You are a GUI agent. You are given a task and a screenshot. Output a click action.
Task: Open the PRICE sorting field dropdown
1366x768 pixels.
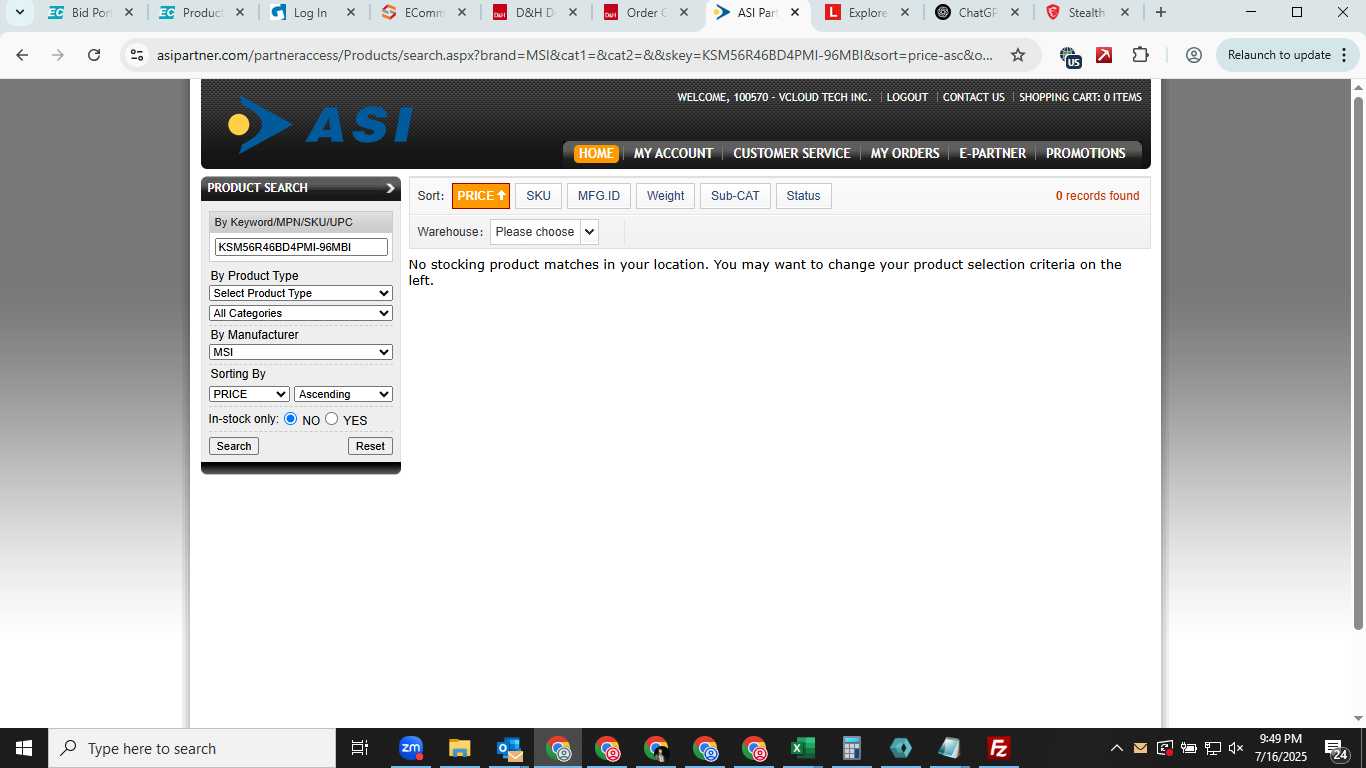[249, 394]
